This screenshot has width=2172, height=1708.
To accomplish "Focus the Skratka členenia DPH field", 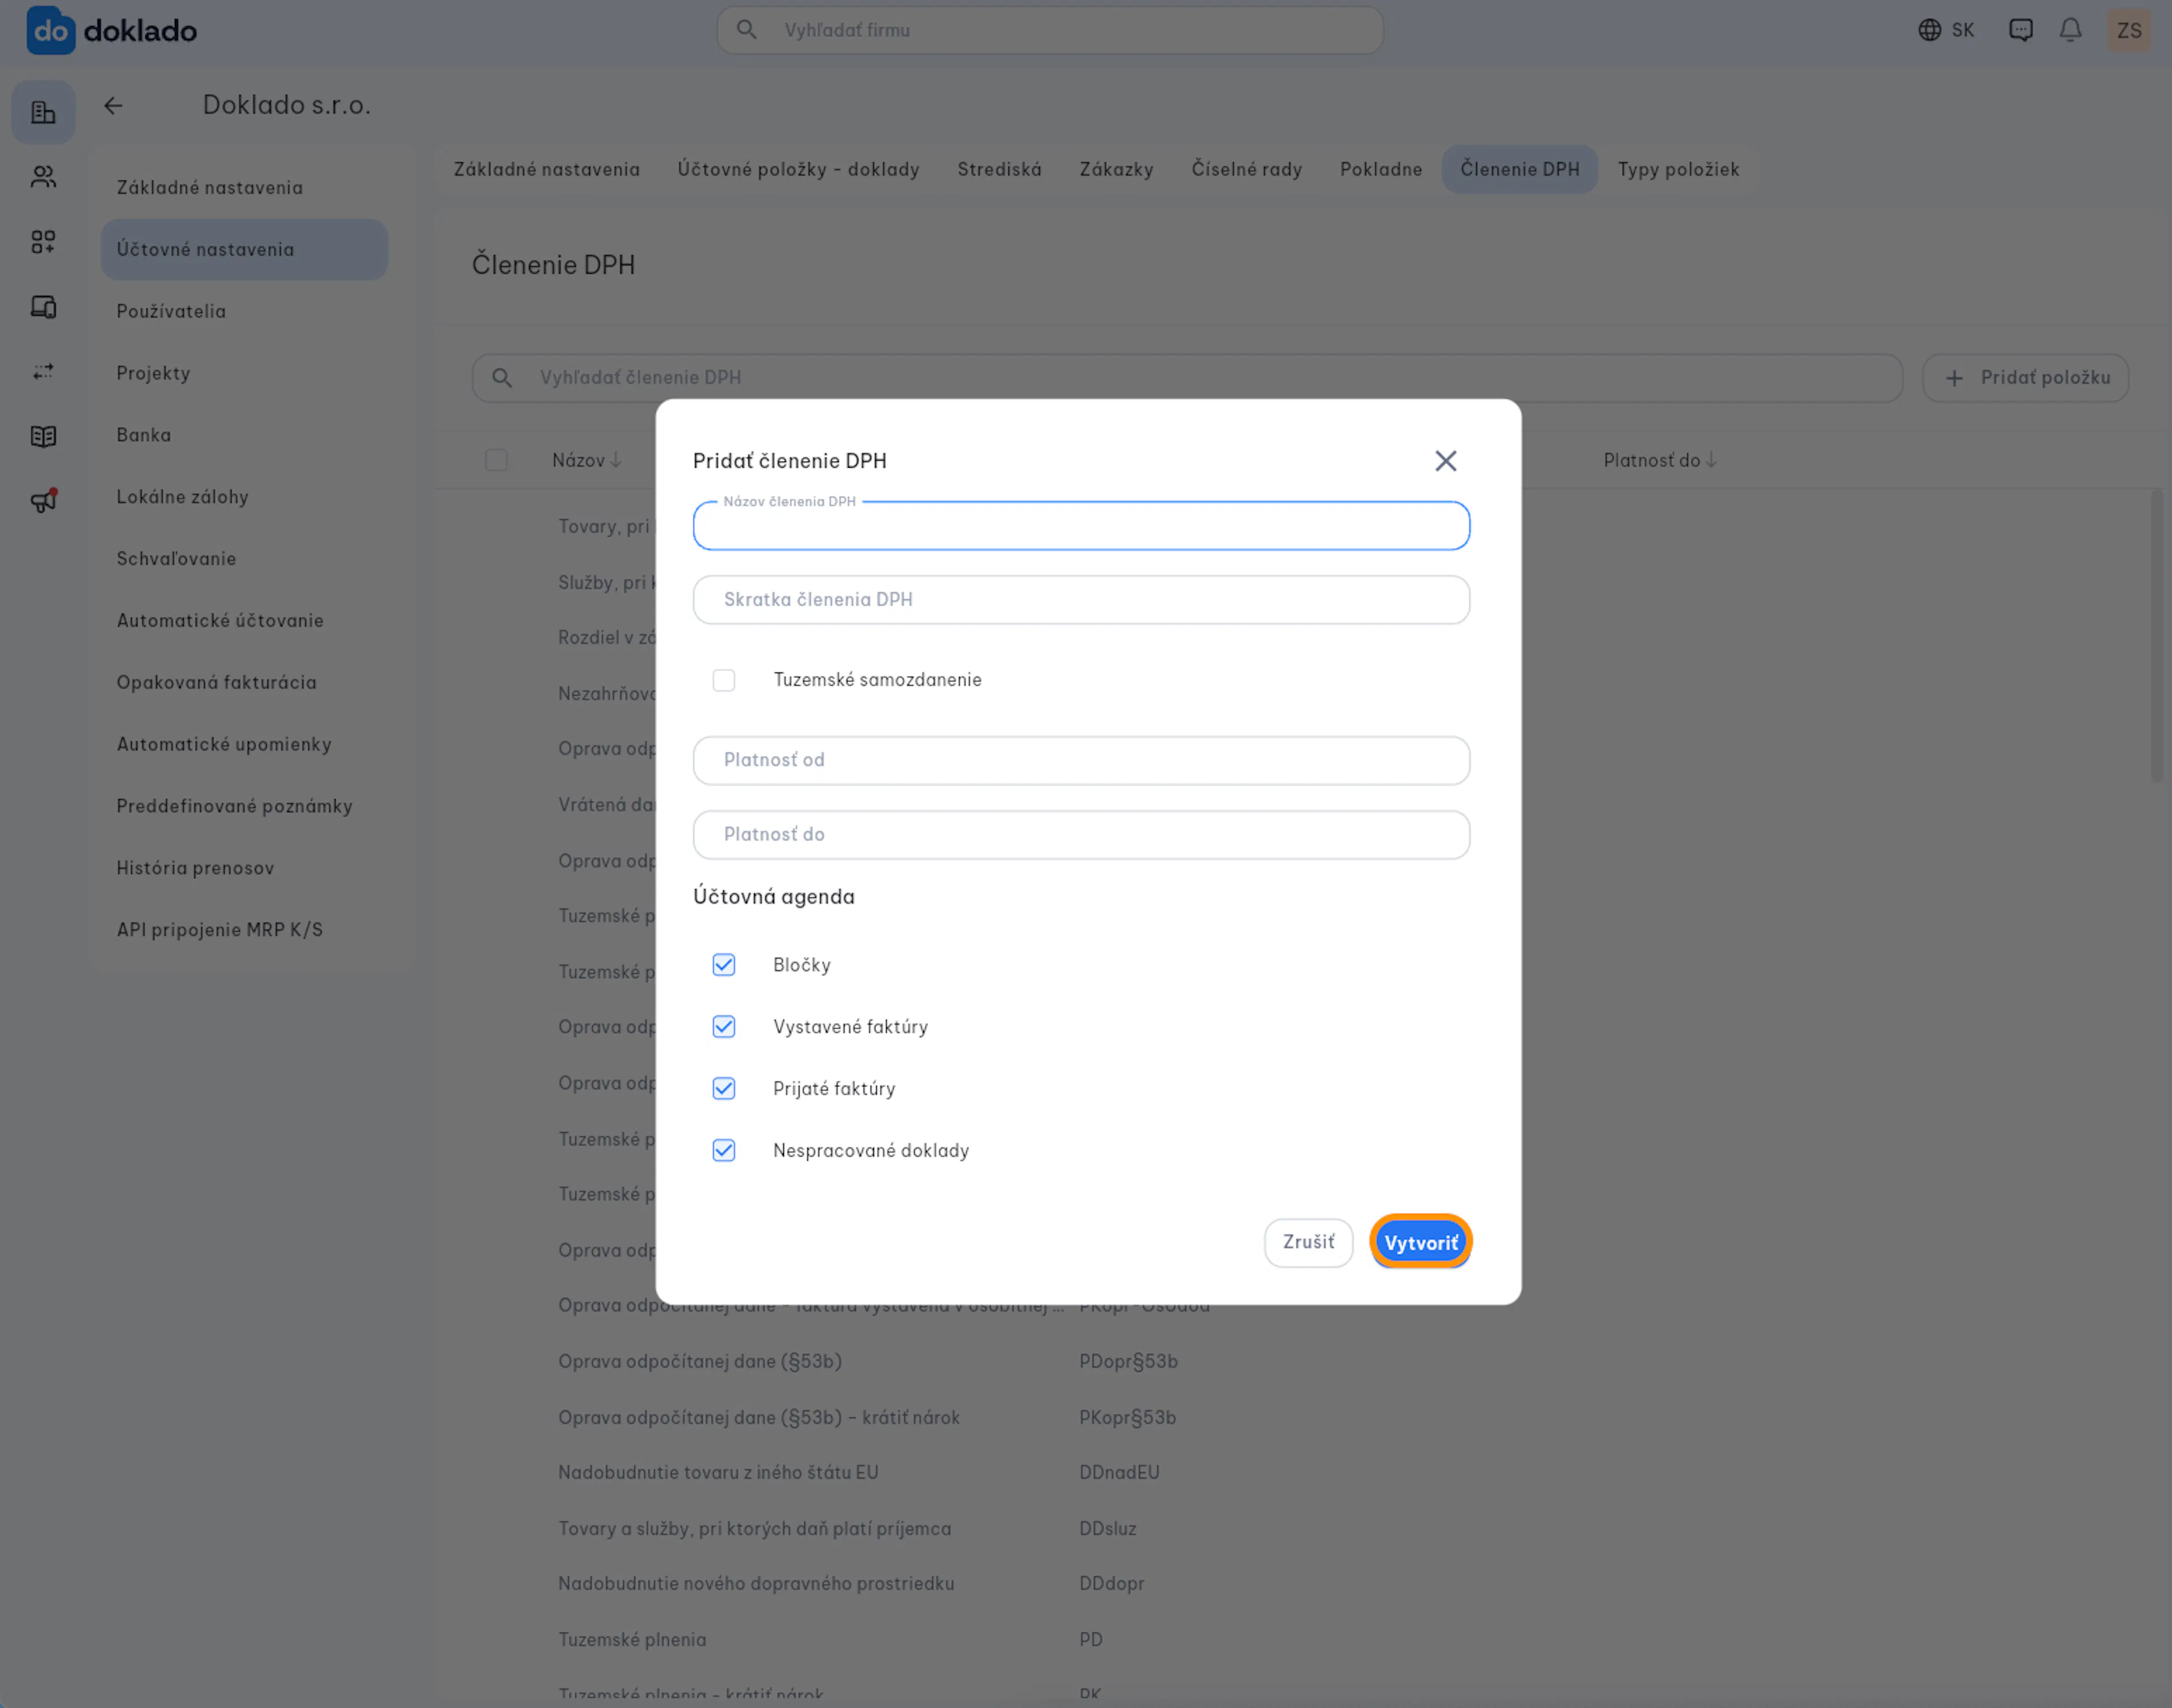I will pyautogui.click(x=1081, y=600).
